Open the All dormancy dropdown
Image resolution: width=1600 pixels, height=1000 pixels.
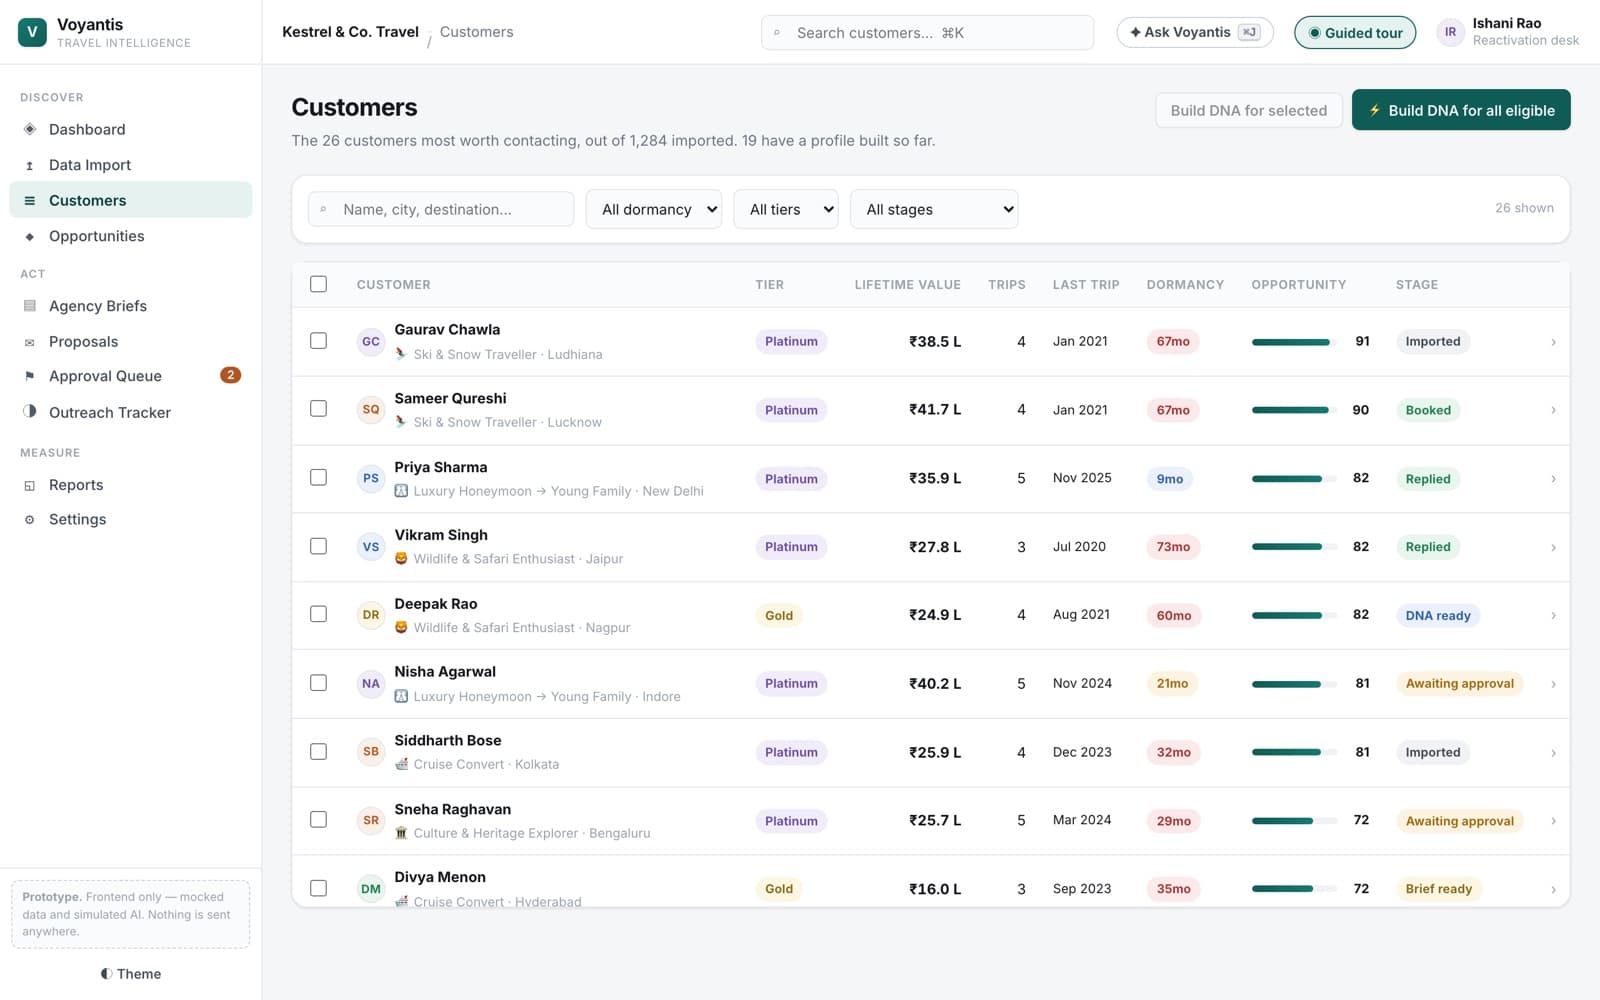(x=654, y=209)
